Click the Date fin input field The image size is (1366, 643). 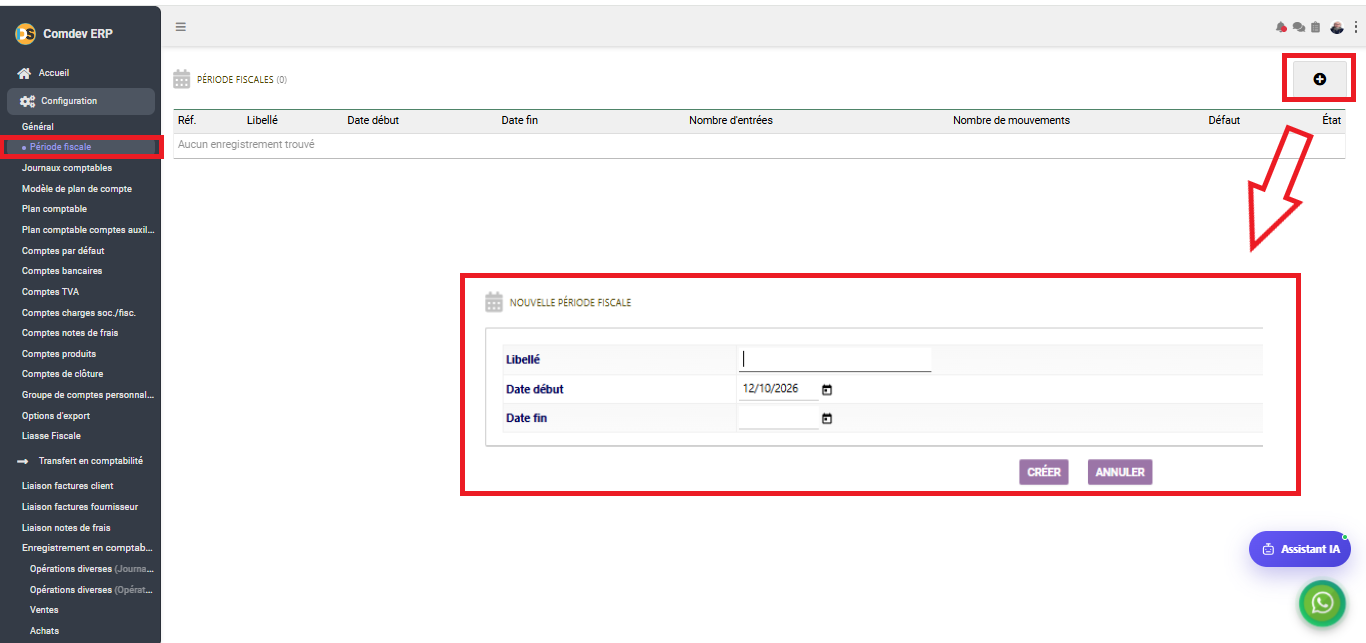[778, 418]
